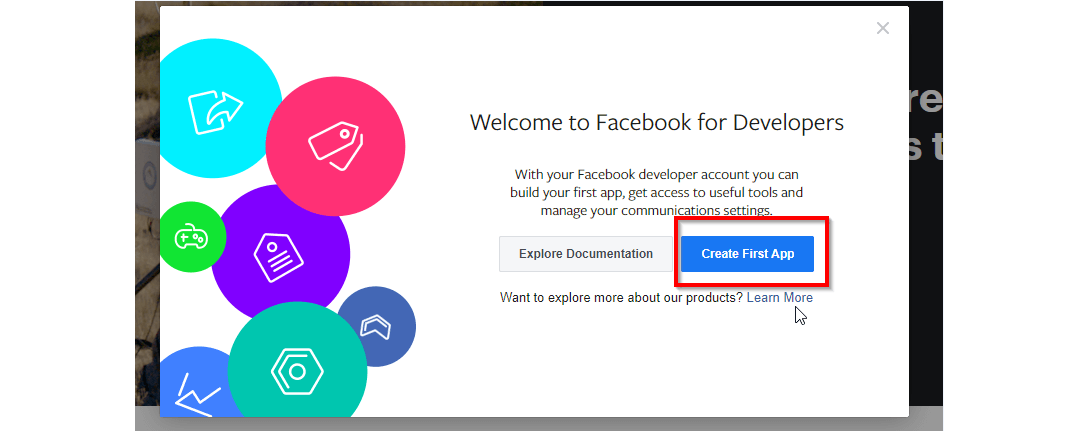Click the chevron icon in dark blue circle
Screen dimensions: 1080x431
pos(375,326)
